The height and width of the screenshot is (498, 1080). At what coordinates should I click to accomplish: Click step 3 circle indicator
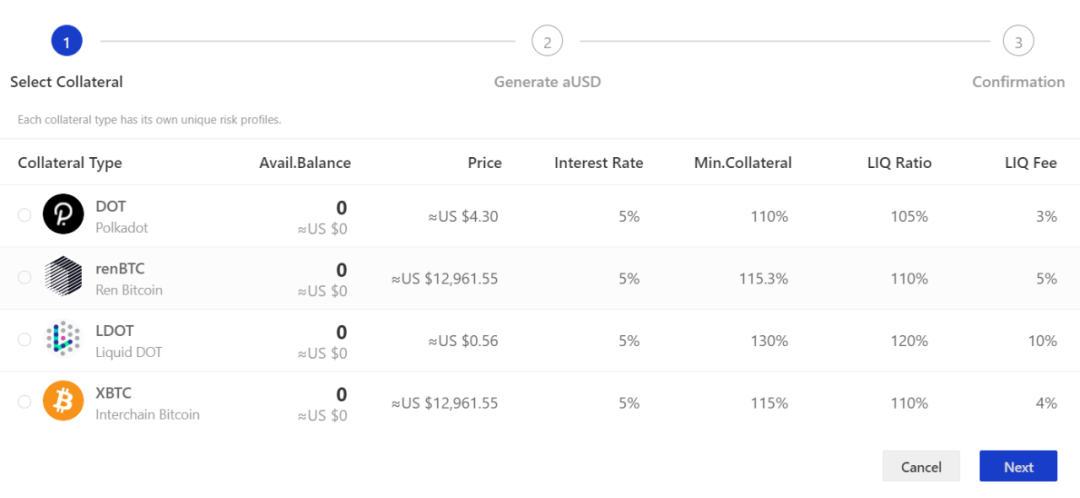pyautogui.click(x=1018, y=42)
